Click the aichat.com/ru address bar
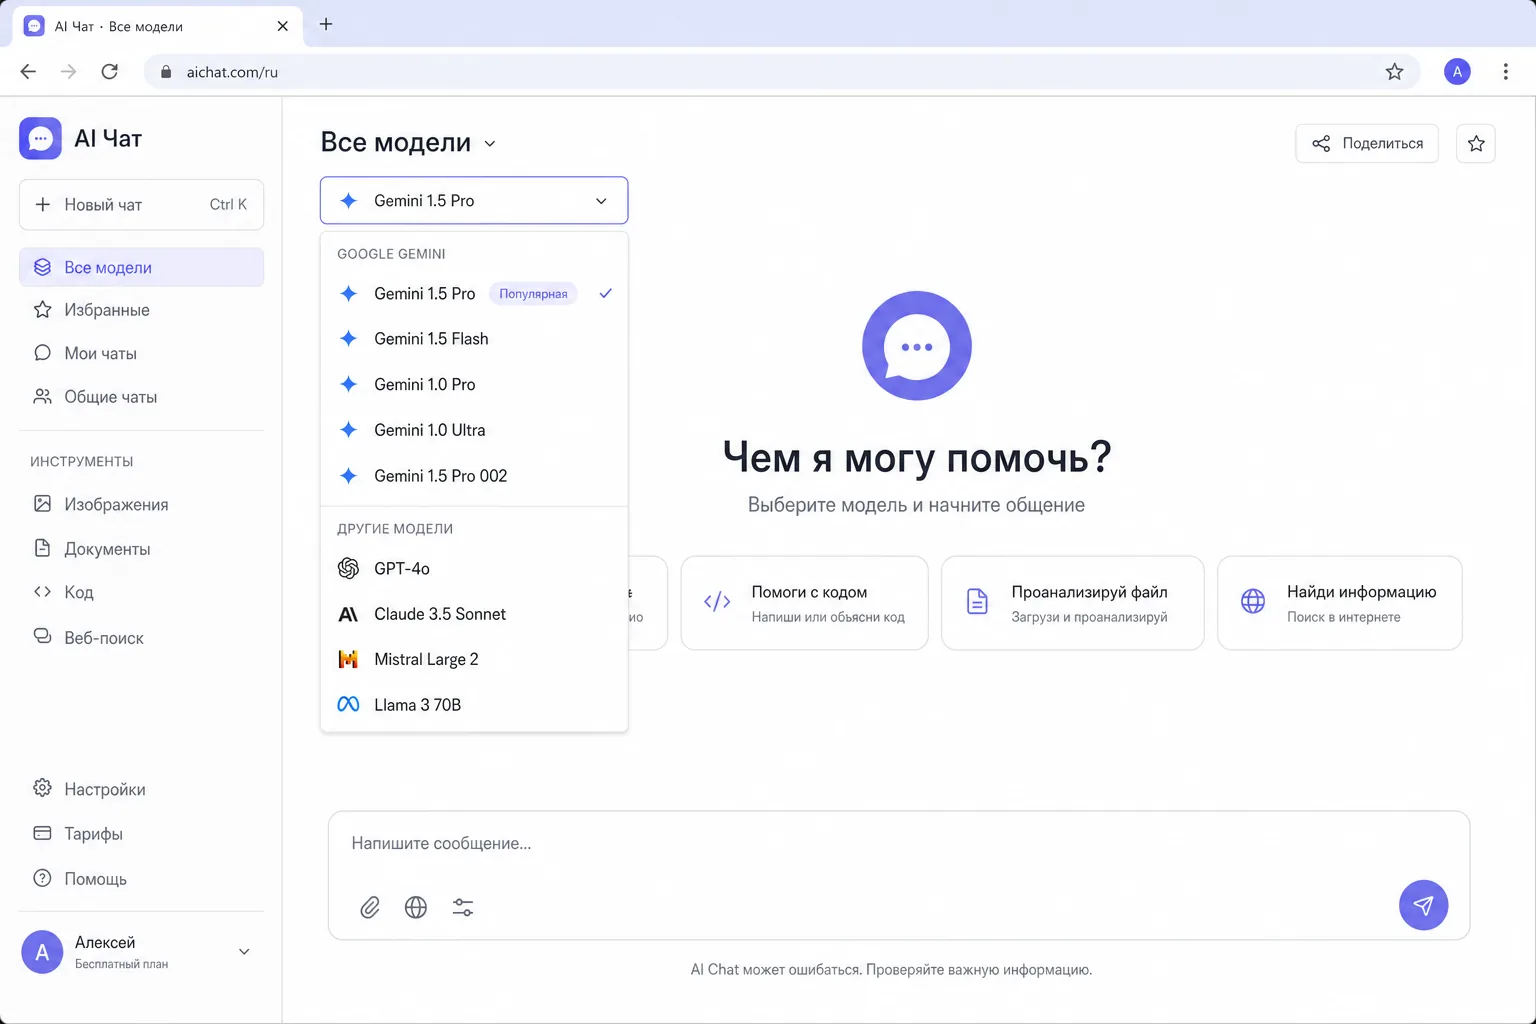Viewport: 1536px width, 1024px height. coord(783,72)
